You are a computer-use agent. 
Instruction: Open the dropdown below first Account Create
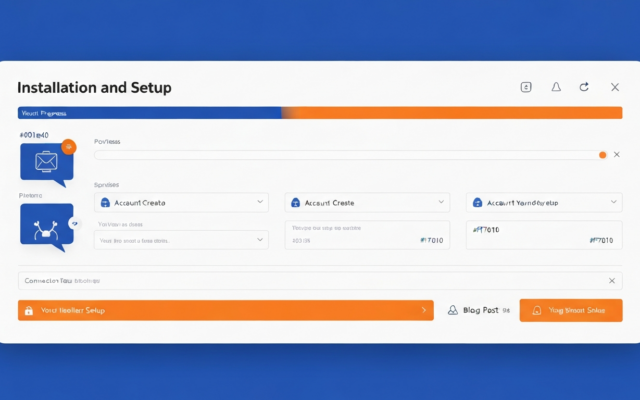point(261,240)
